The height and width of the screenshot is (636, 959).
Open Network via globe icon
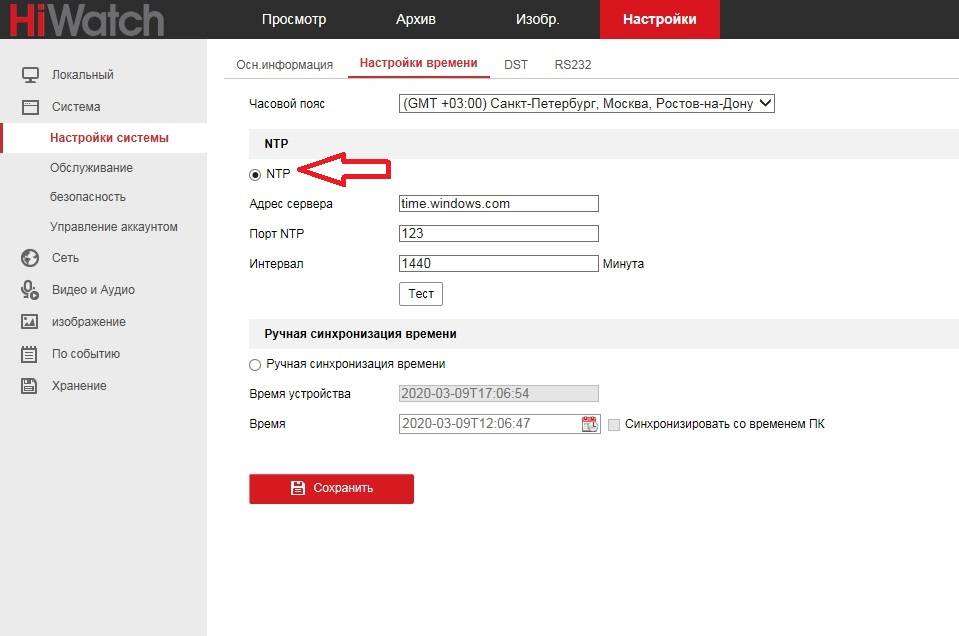pos(30,258)
